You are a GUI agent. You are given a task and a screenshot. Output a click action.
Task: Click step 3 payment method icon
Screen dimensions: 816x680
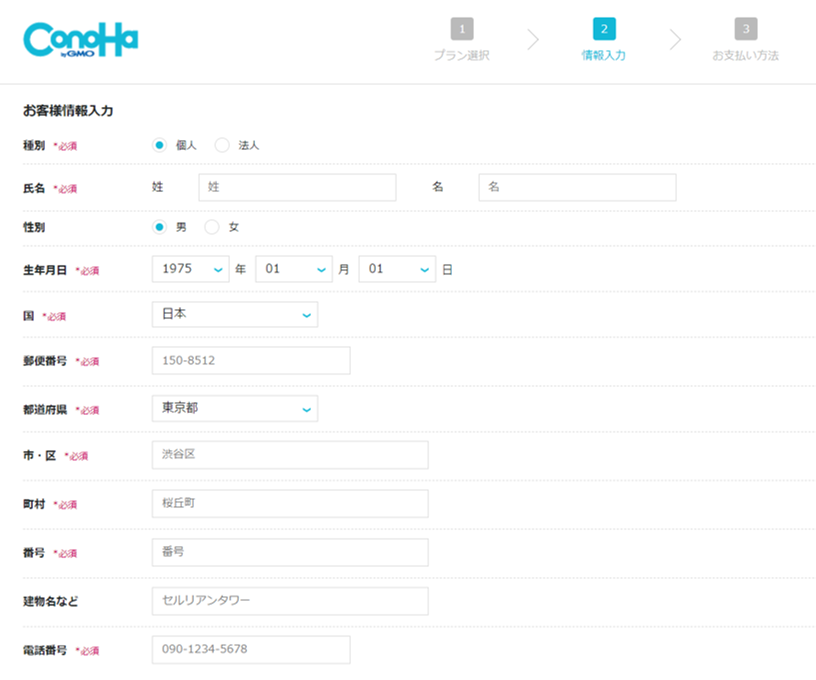(x=745, y=29)
